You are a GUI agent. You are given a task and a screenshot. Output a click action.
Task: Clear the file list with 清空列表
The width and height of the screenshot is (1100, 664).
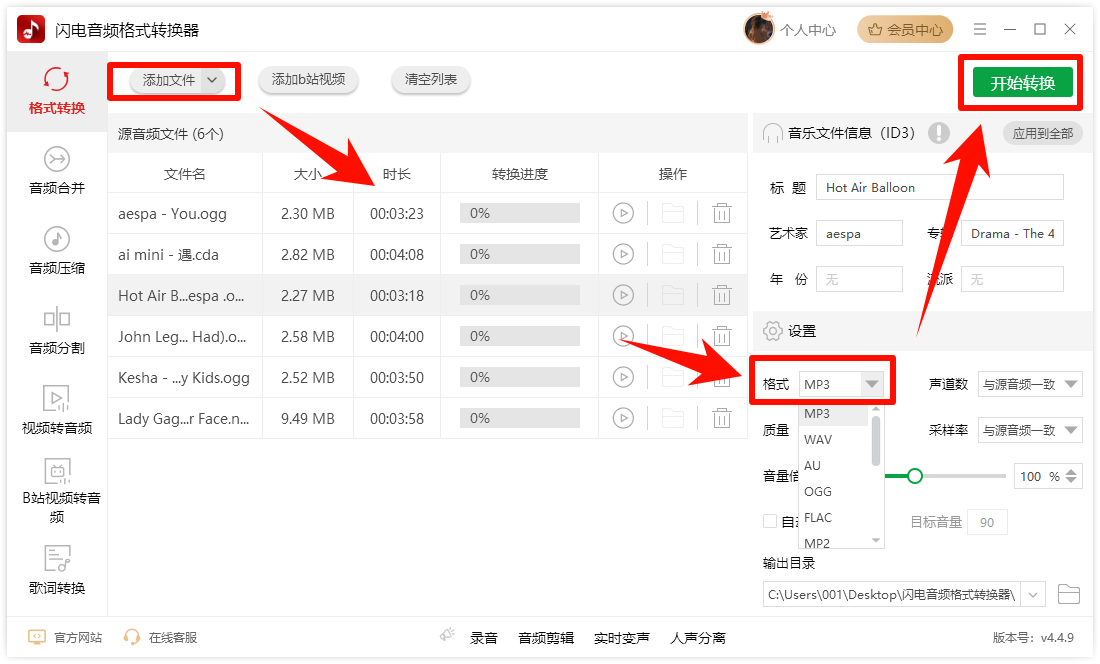click(x=430, y=80)
